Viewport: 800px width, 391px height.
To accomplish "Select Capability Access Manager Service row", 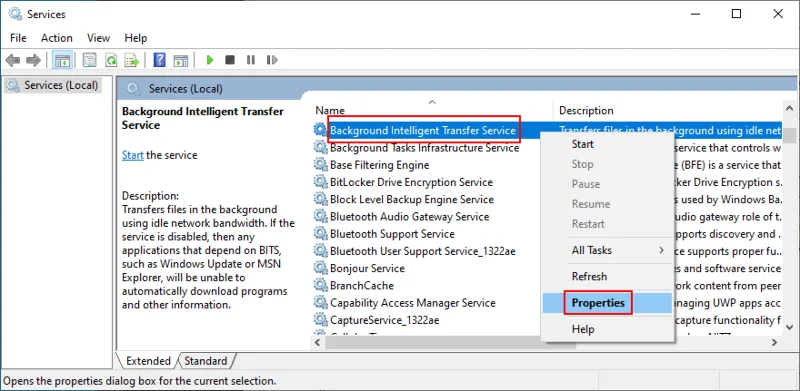I will point(413,303).
